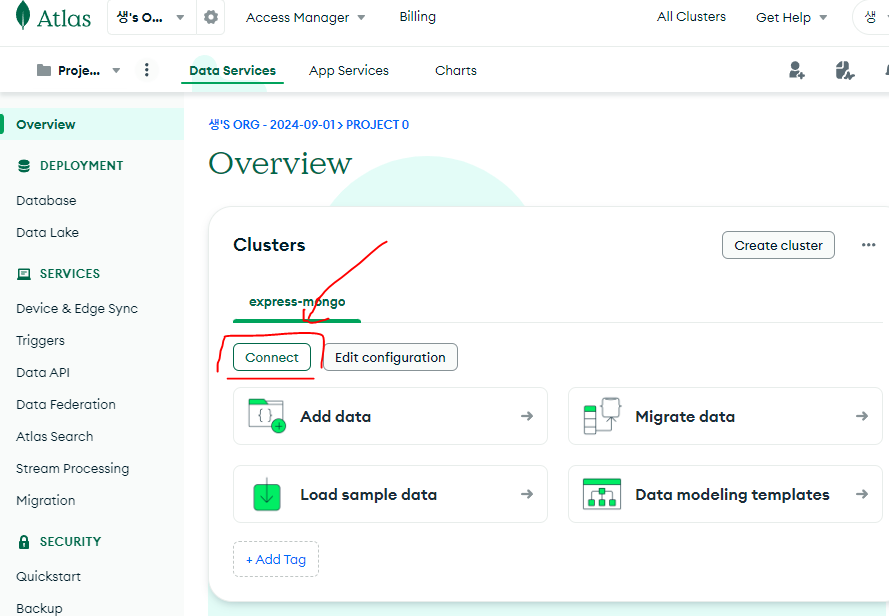The image size is (889, 616).
Task: Click the Connect button
Action: pos(272,357)
